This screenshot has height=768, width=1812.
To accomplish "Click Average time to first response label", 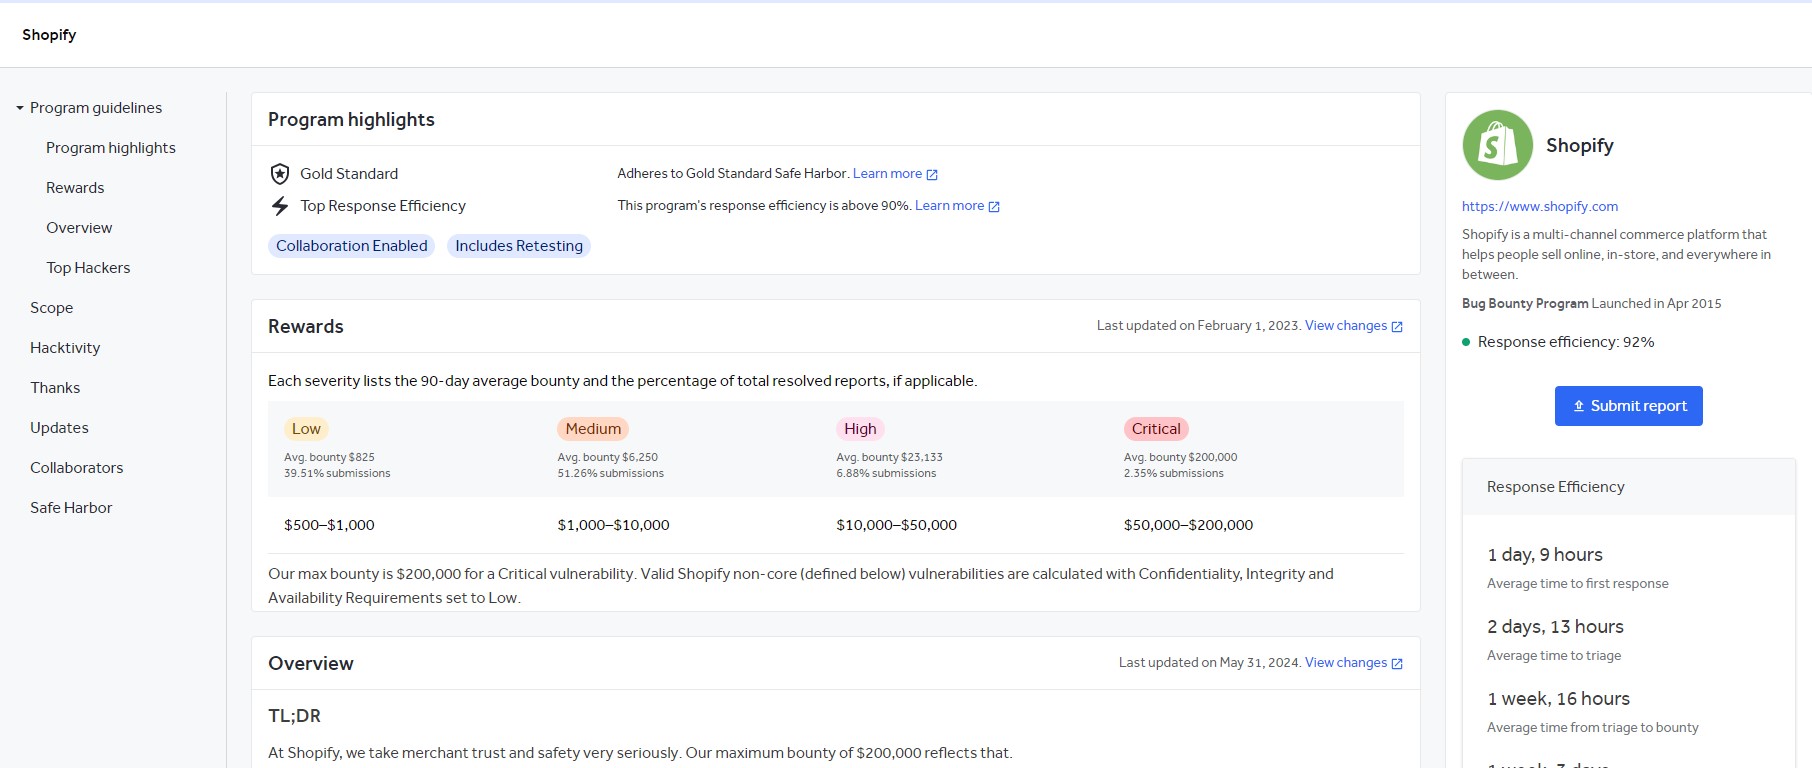I will click(x=1577, y=584).
